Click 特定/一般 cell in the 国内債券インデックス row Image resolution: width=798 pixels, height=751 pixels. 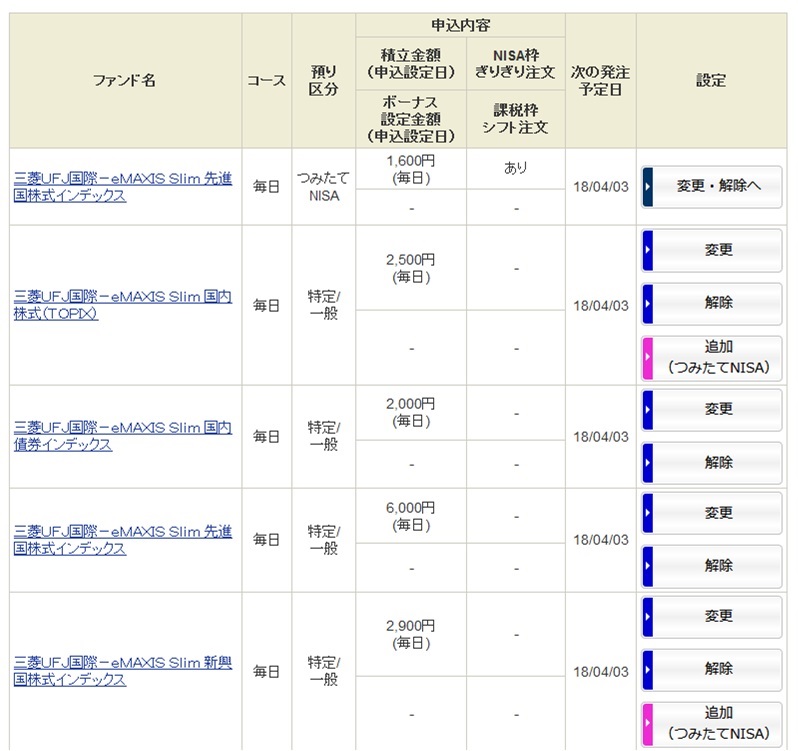coord(323,436)
